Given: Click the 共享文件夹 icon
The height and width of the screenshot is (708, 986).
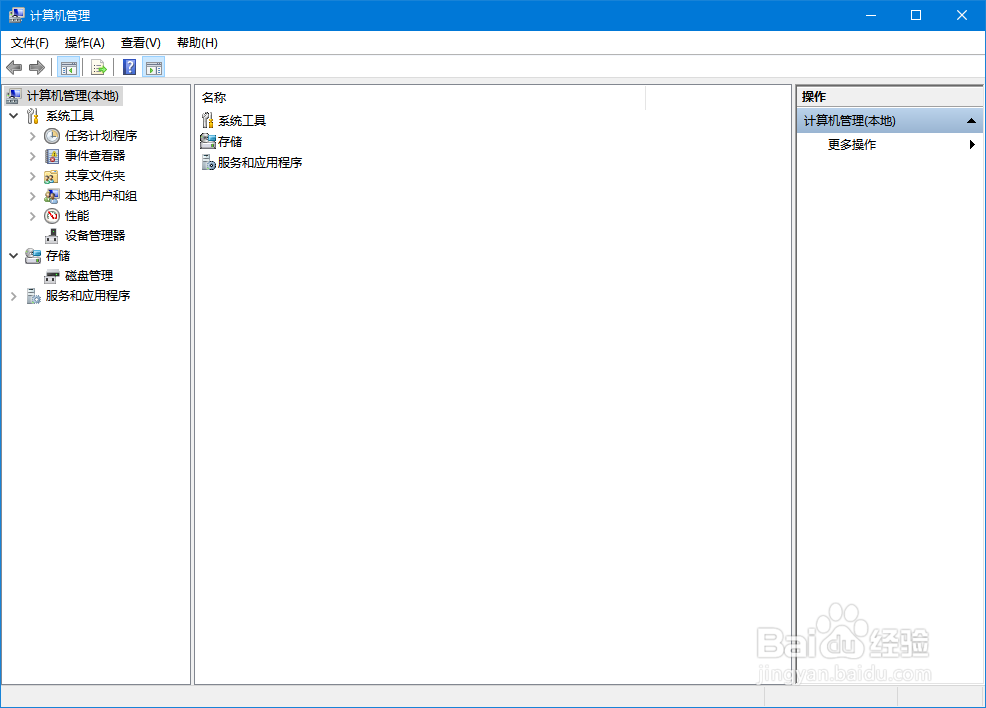Looking at the screenshot, I should tap(52, 176).
